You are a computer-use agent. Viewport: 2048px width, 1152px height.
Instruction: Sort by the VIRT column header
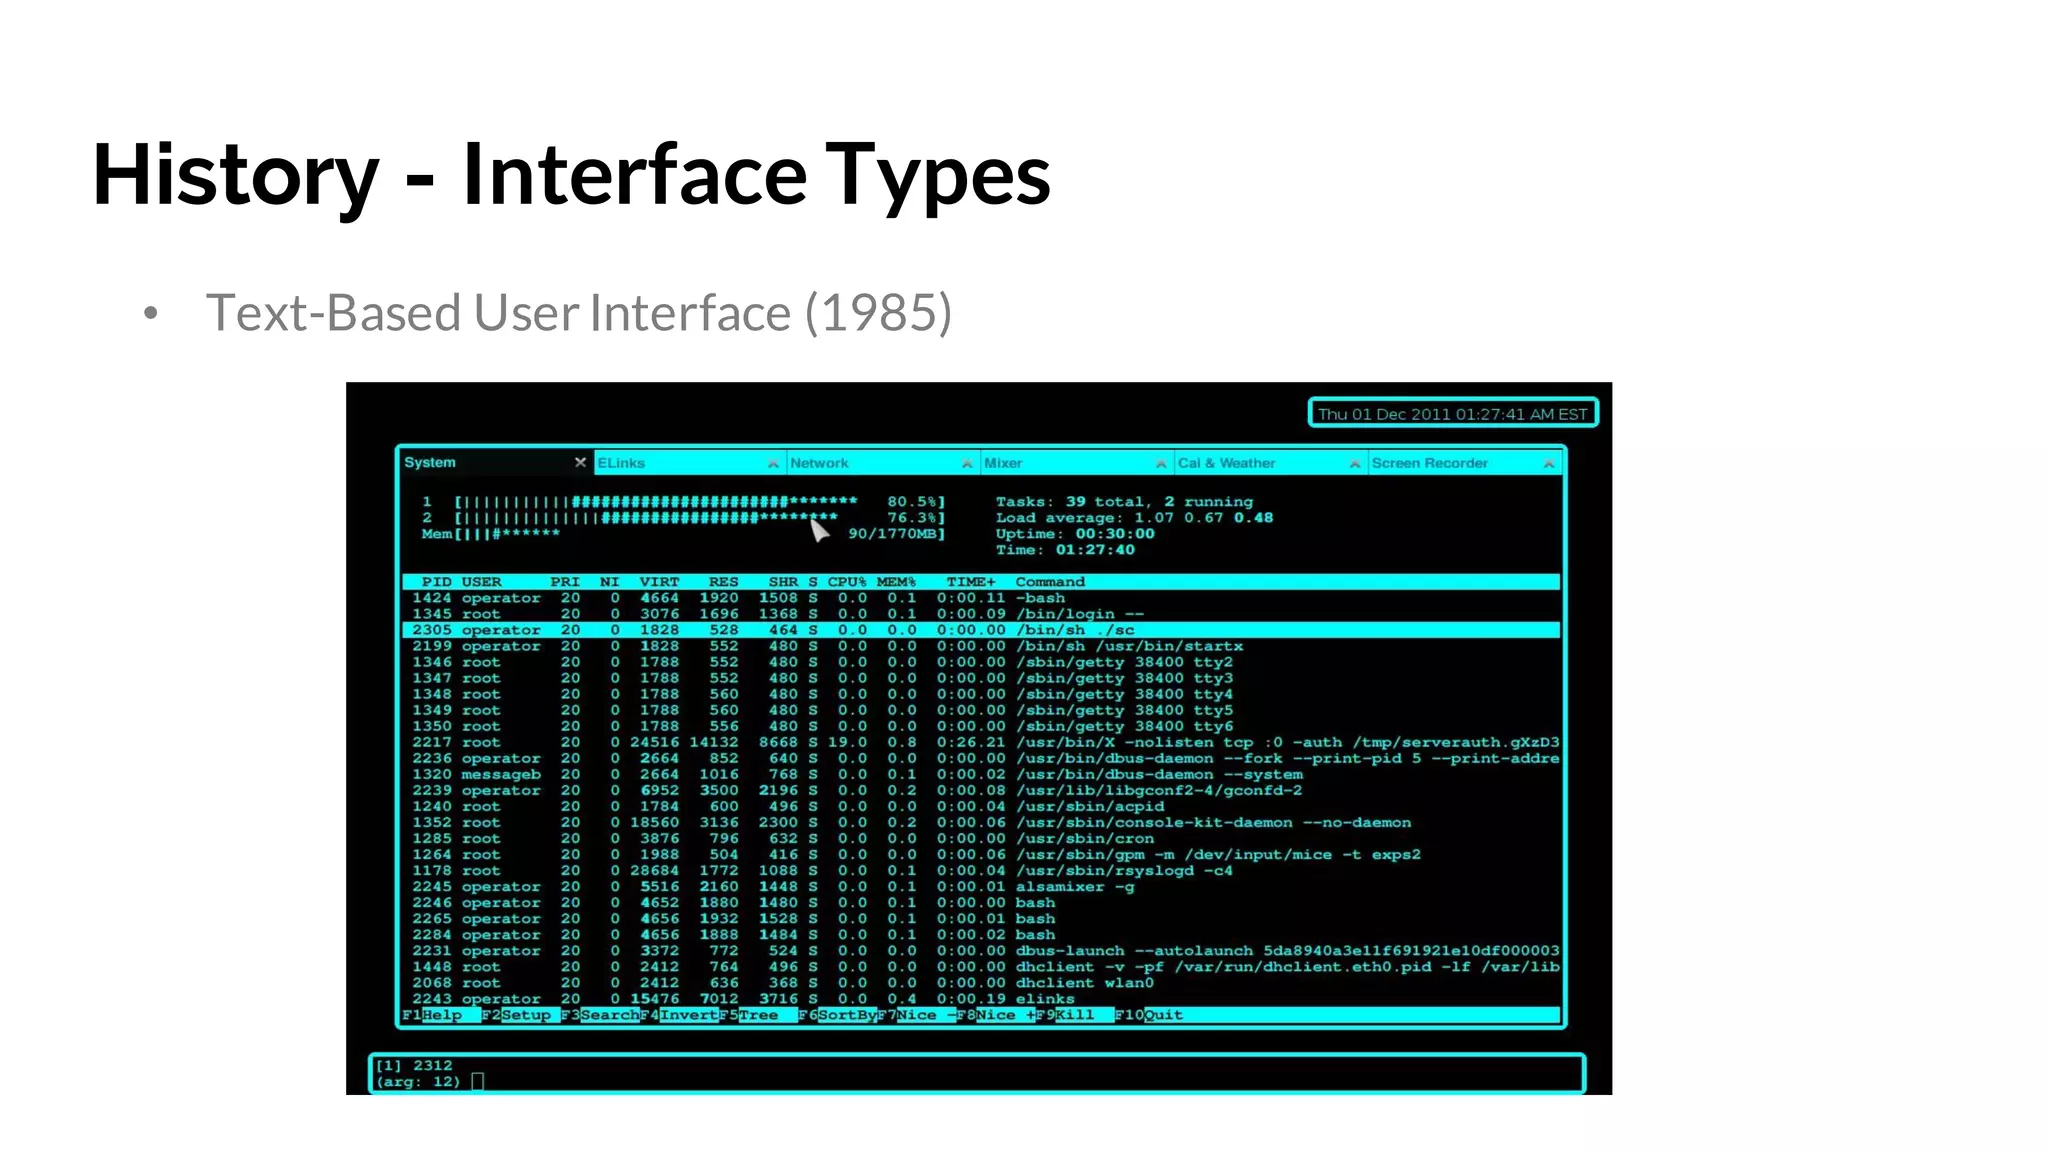659,582
